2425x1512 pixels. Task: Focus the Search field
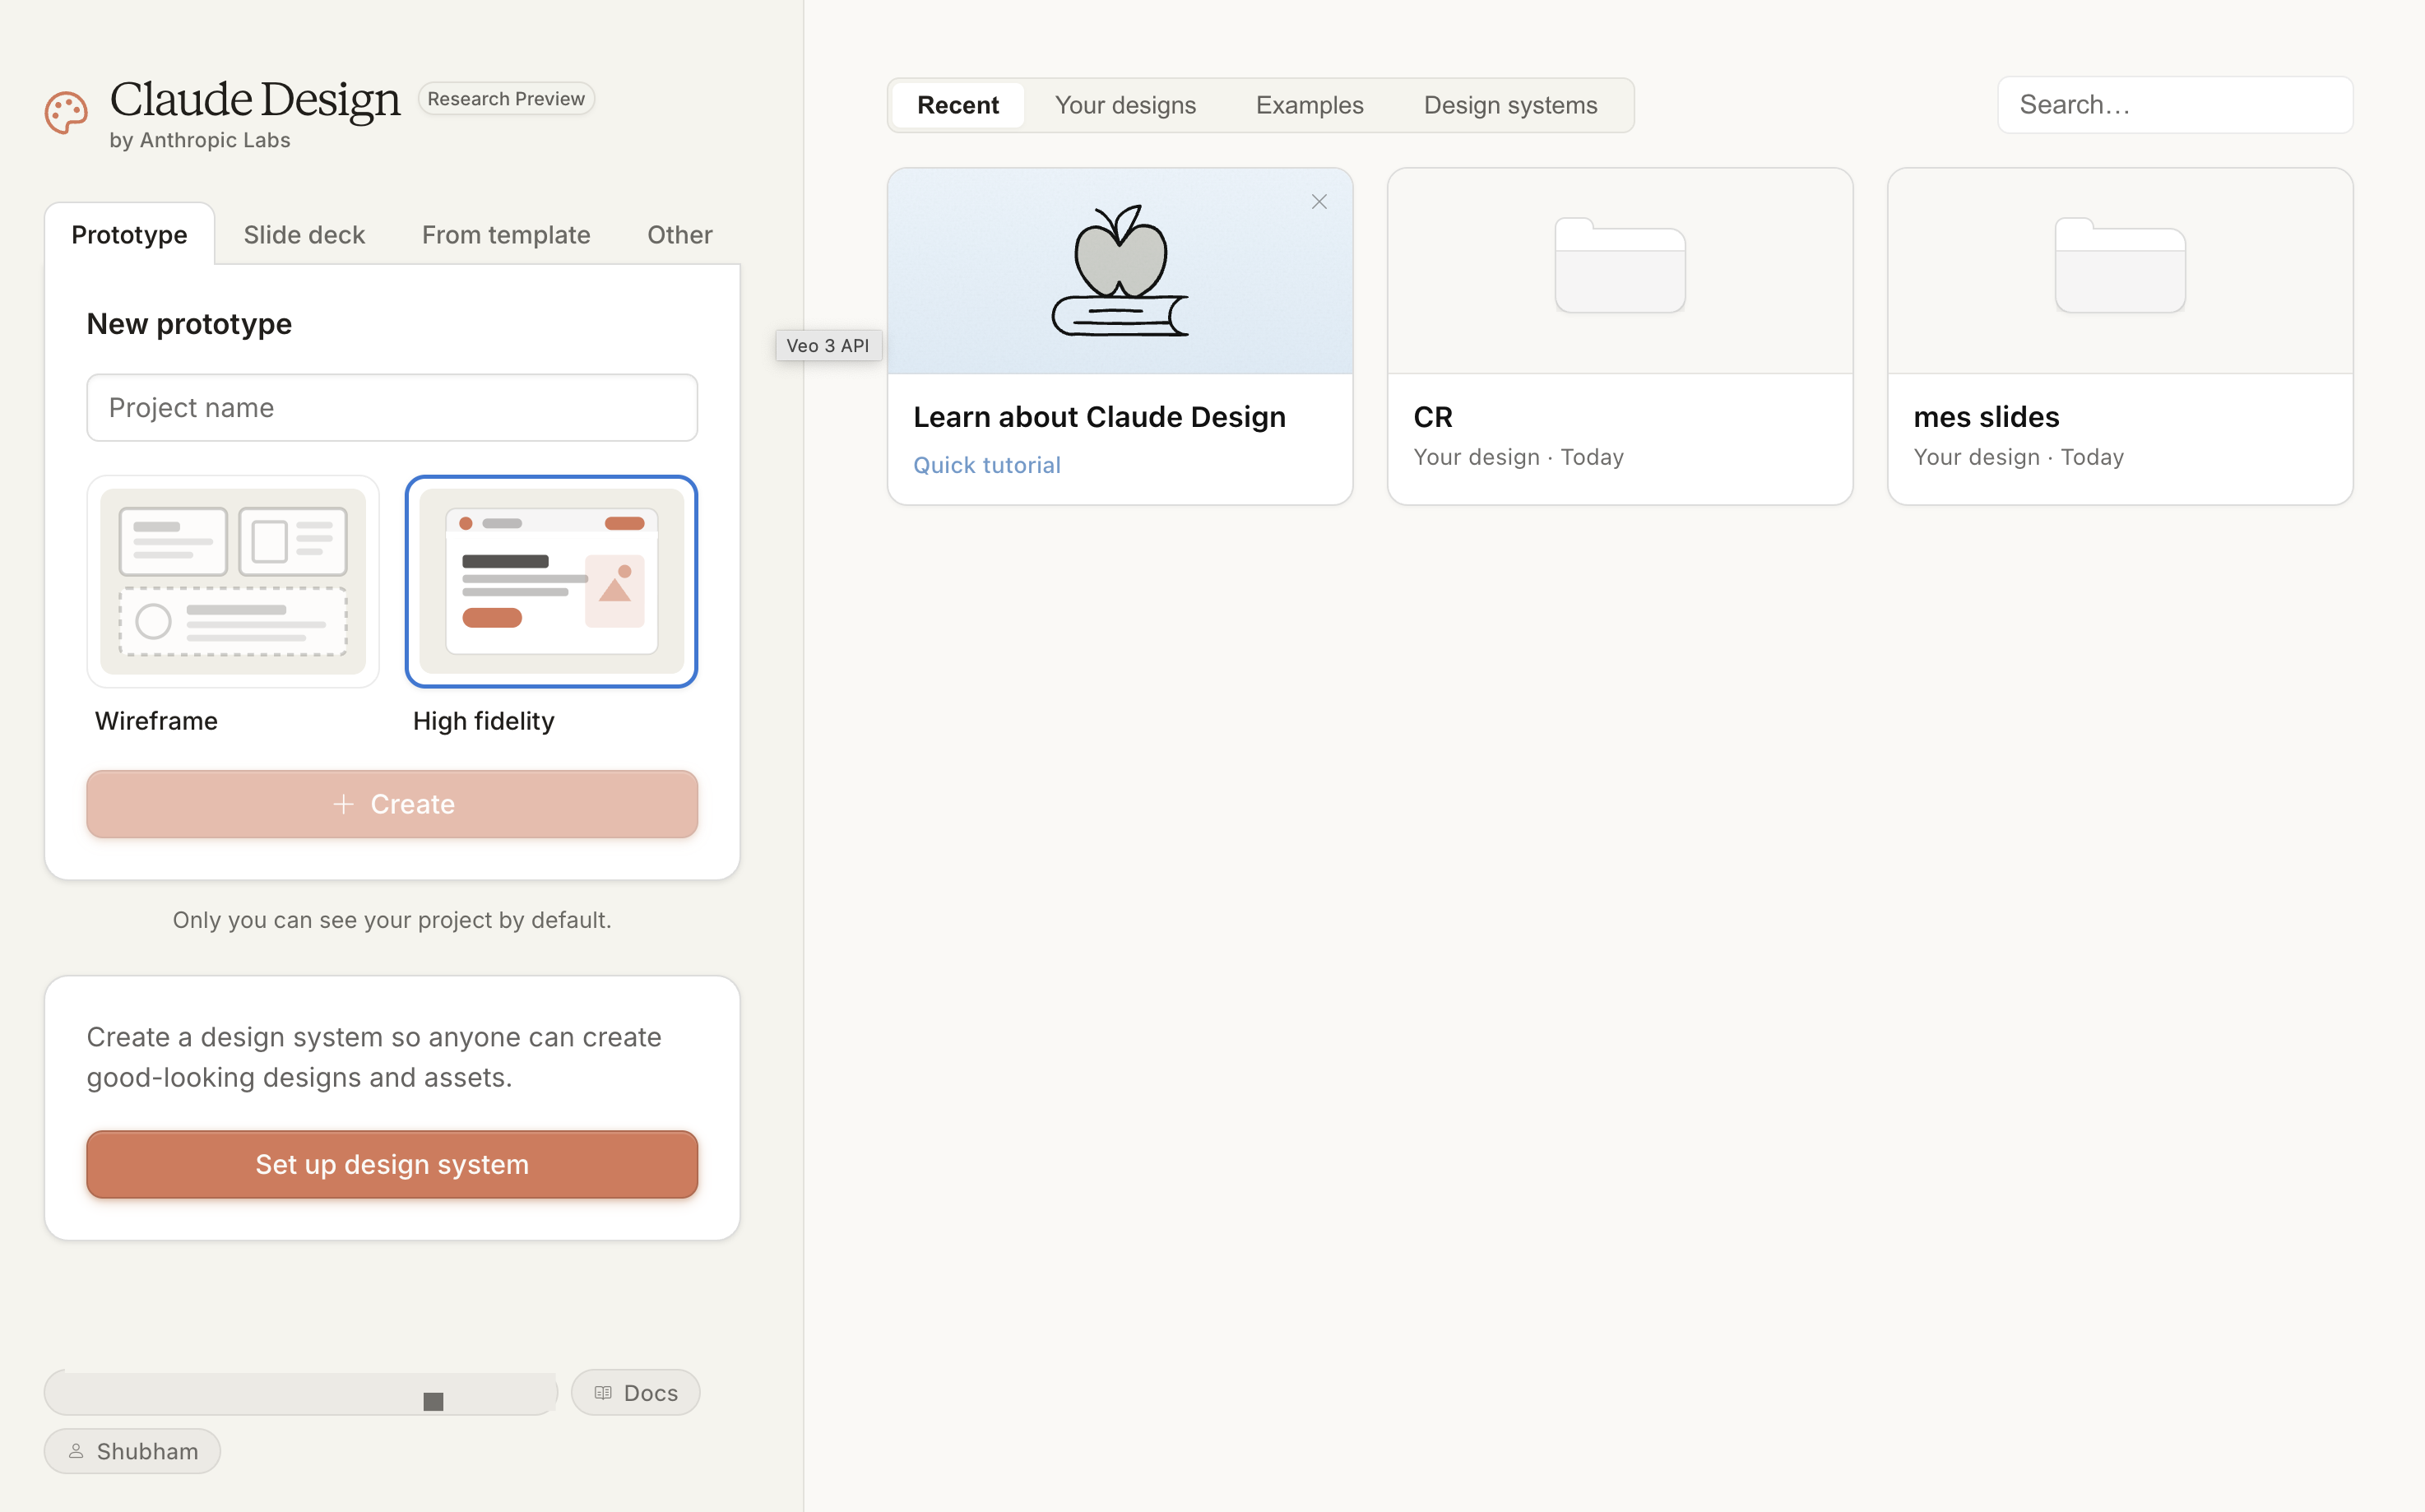point(2175,105)
